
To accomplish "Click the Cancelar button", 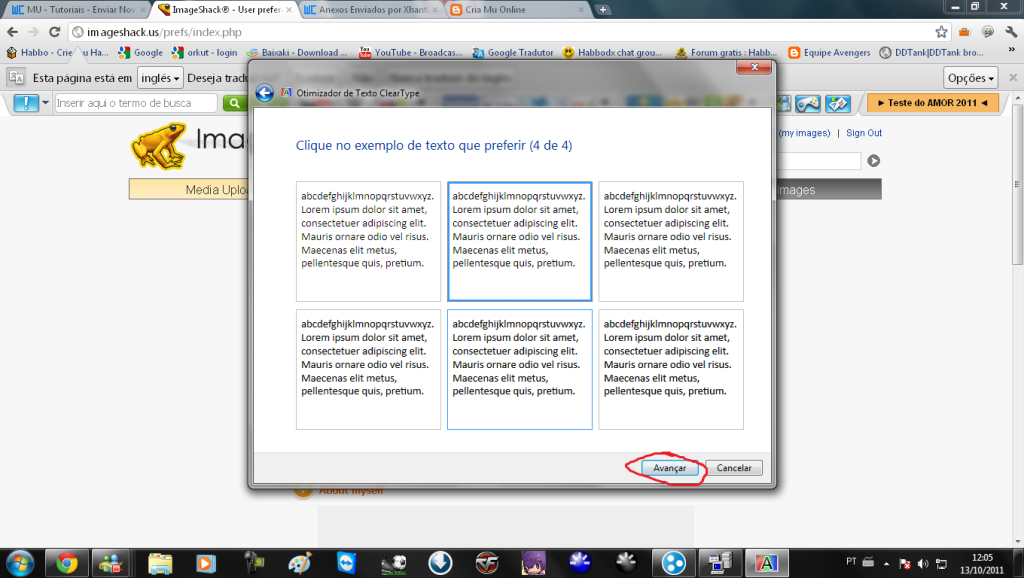I will point(733,467).
